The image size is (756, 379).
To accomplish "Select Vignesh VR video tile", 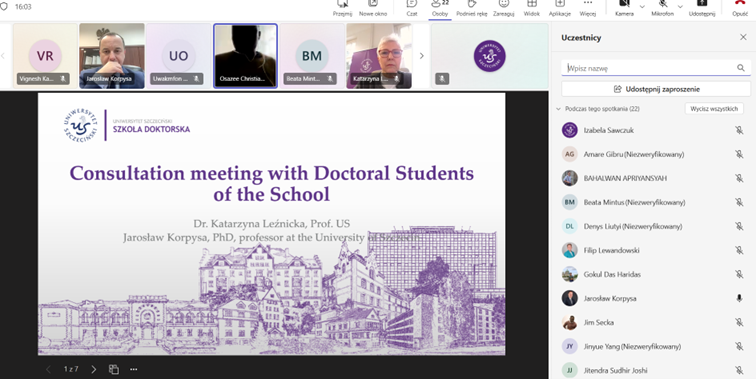I will [x=45, y=56].
